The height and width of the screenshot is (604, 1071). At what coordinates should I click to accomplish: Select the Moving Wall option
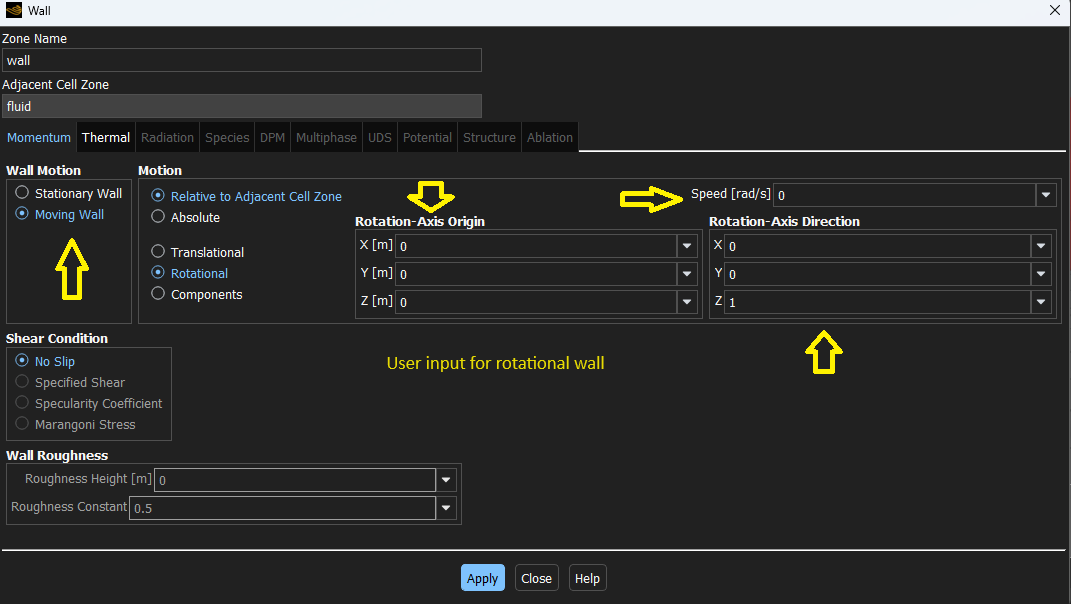(20, 214)
